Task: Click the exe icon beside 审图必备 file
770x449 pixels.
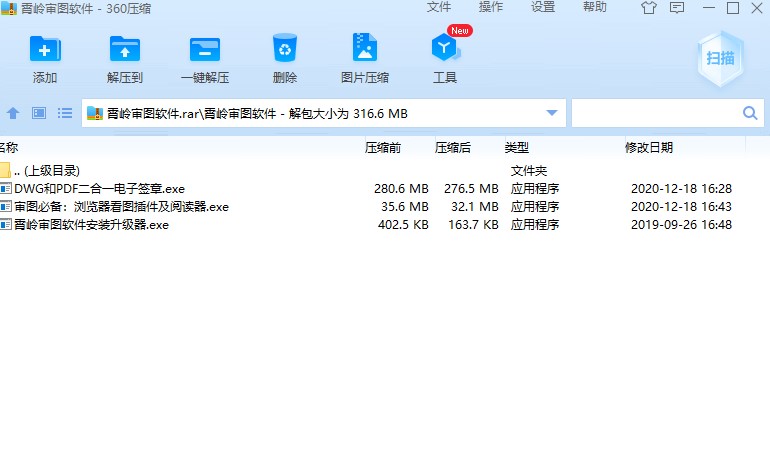Action: click(x=6, y=207)
